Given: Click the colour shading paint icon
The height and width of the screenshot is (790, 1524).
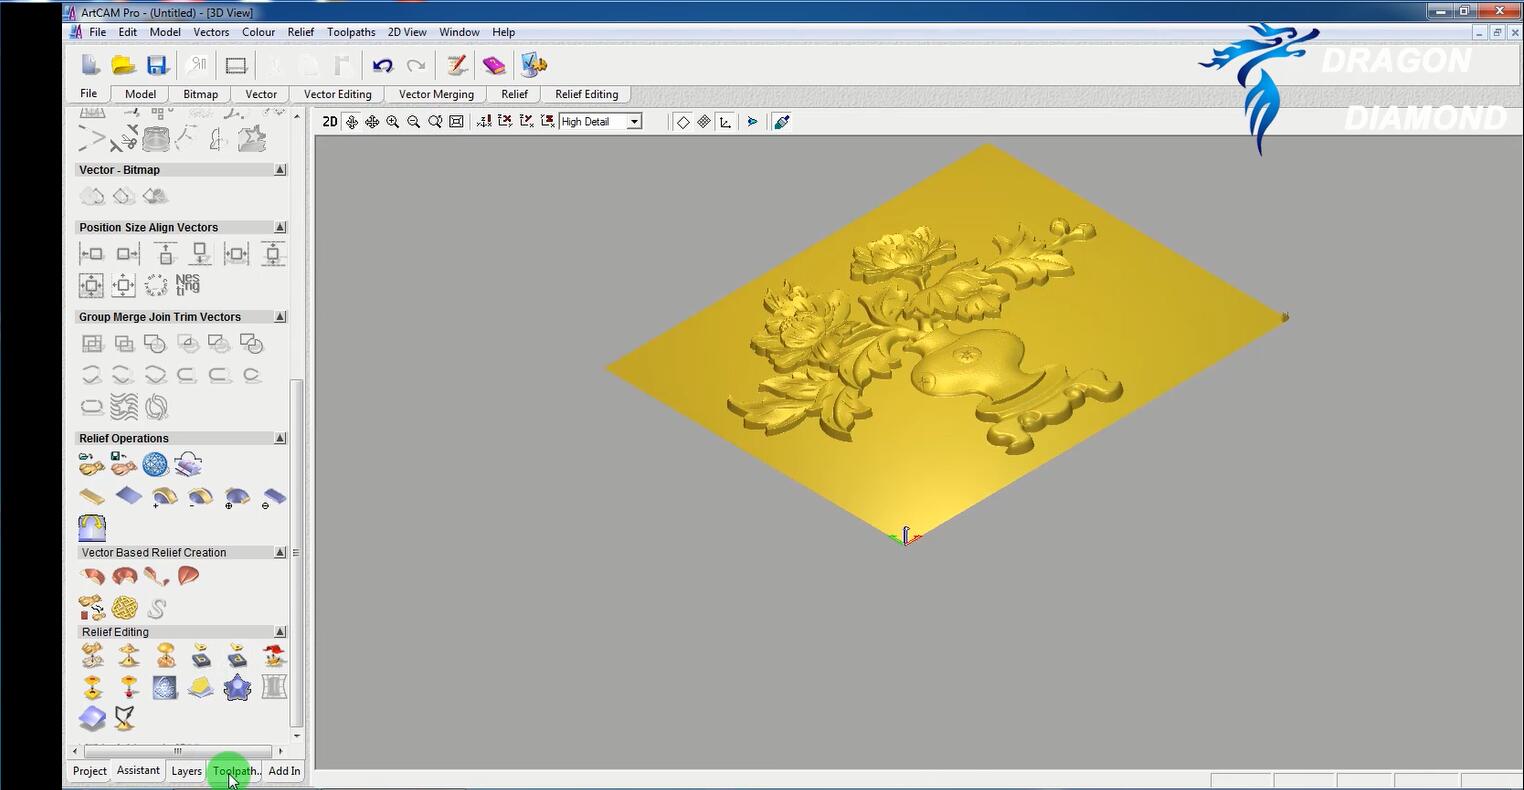Looking at the screenshot, I should click(782, 122).
